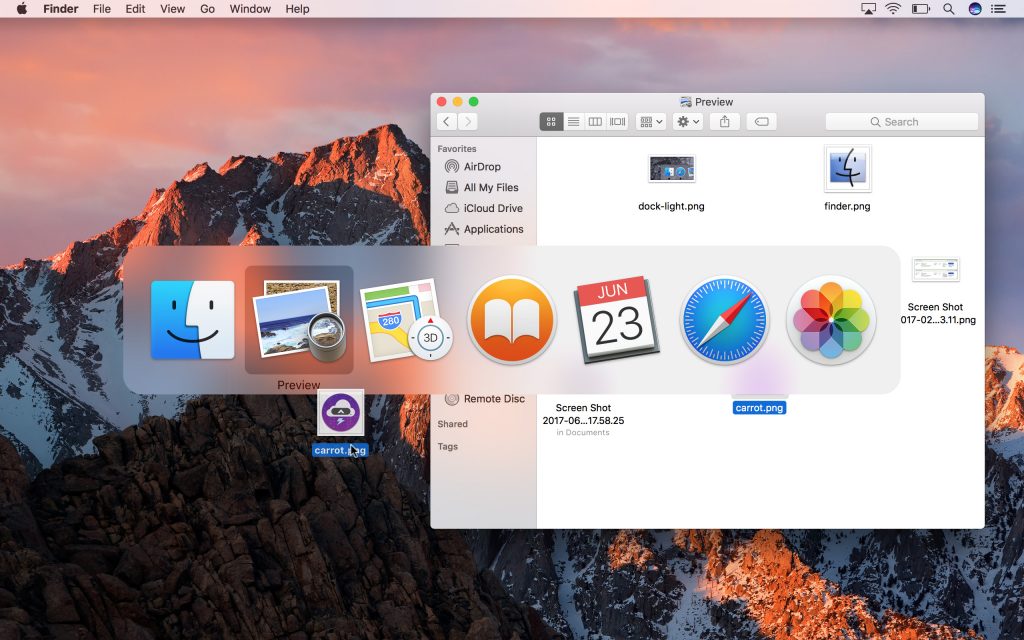
Task: Click the Finder Search field
Action: point(902,121)
